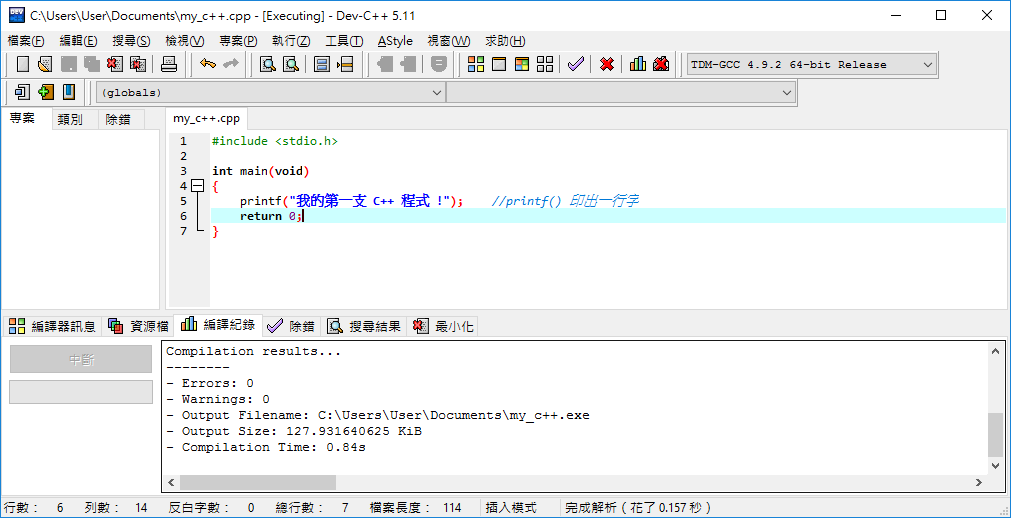Open the 編輯(E) menu

pos(79,41)
